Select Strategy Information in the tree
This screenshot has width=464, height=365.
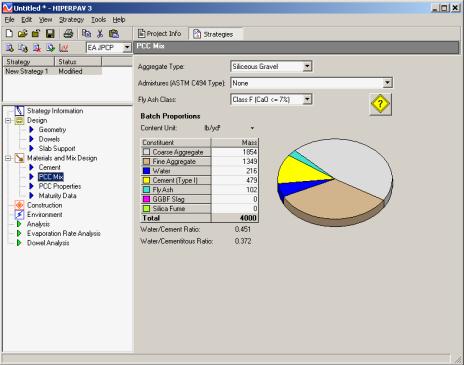click(x=55, y=111)
